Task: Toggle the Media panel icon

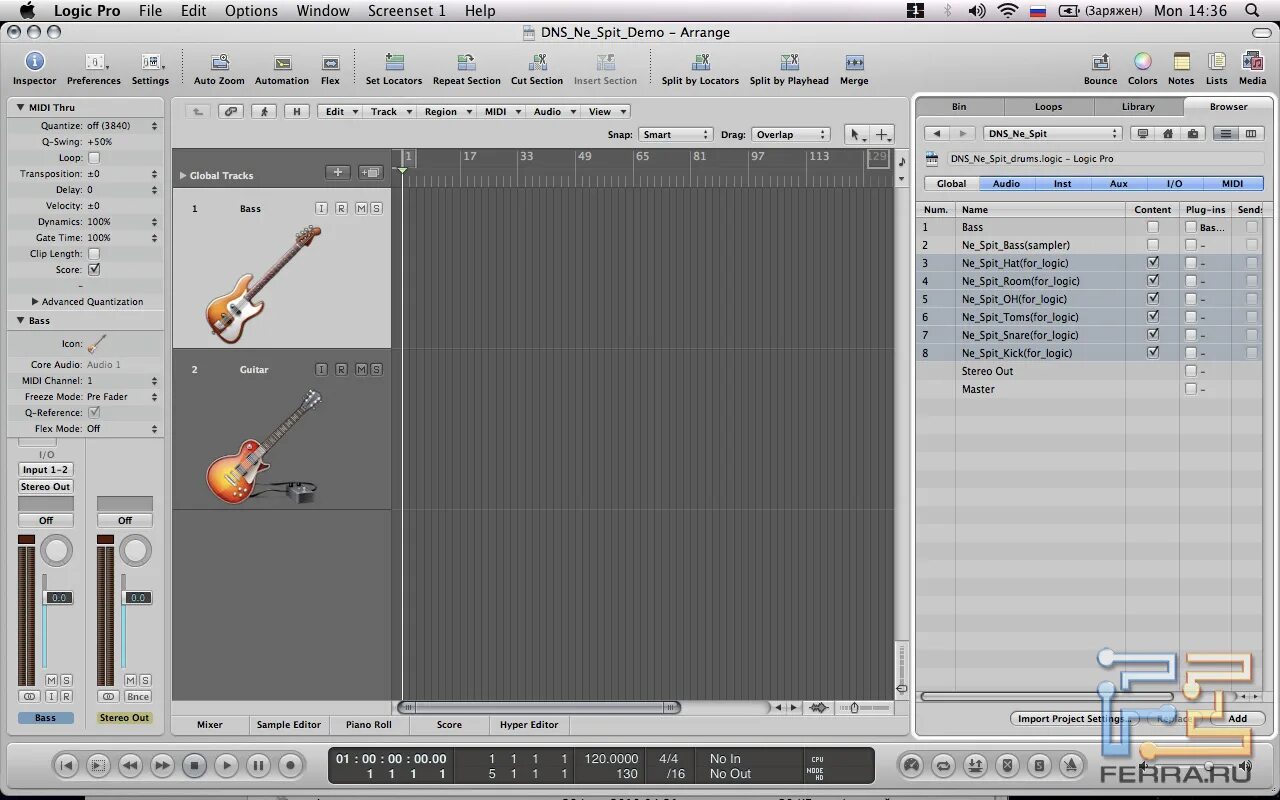Action: click(1252, 63)
